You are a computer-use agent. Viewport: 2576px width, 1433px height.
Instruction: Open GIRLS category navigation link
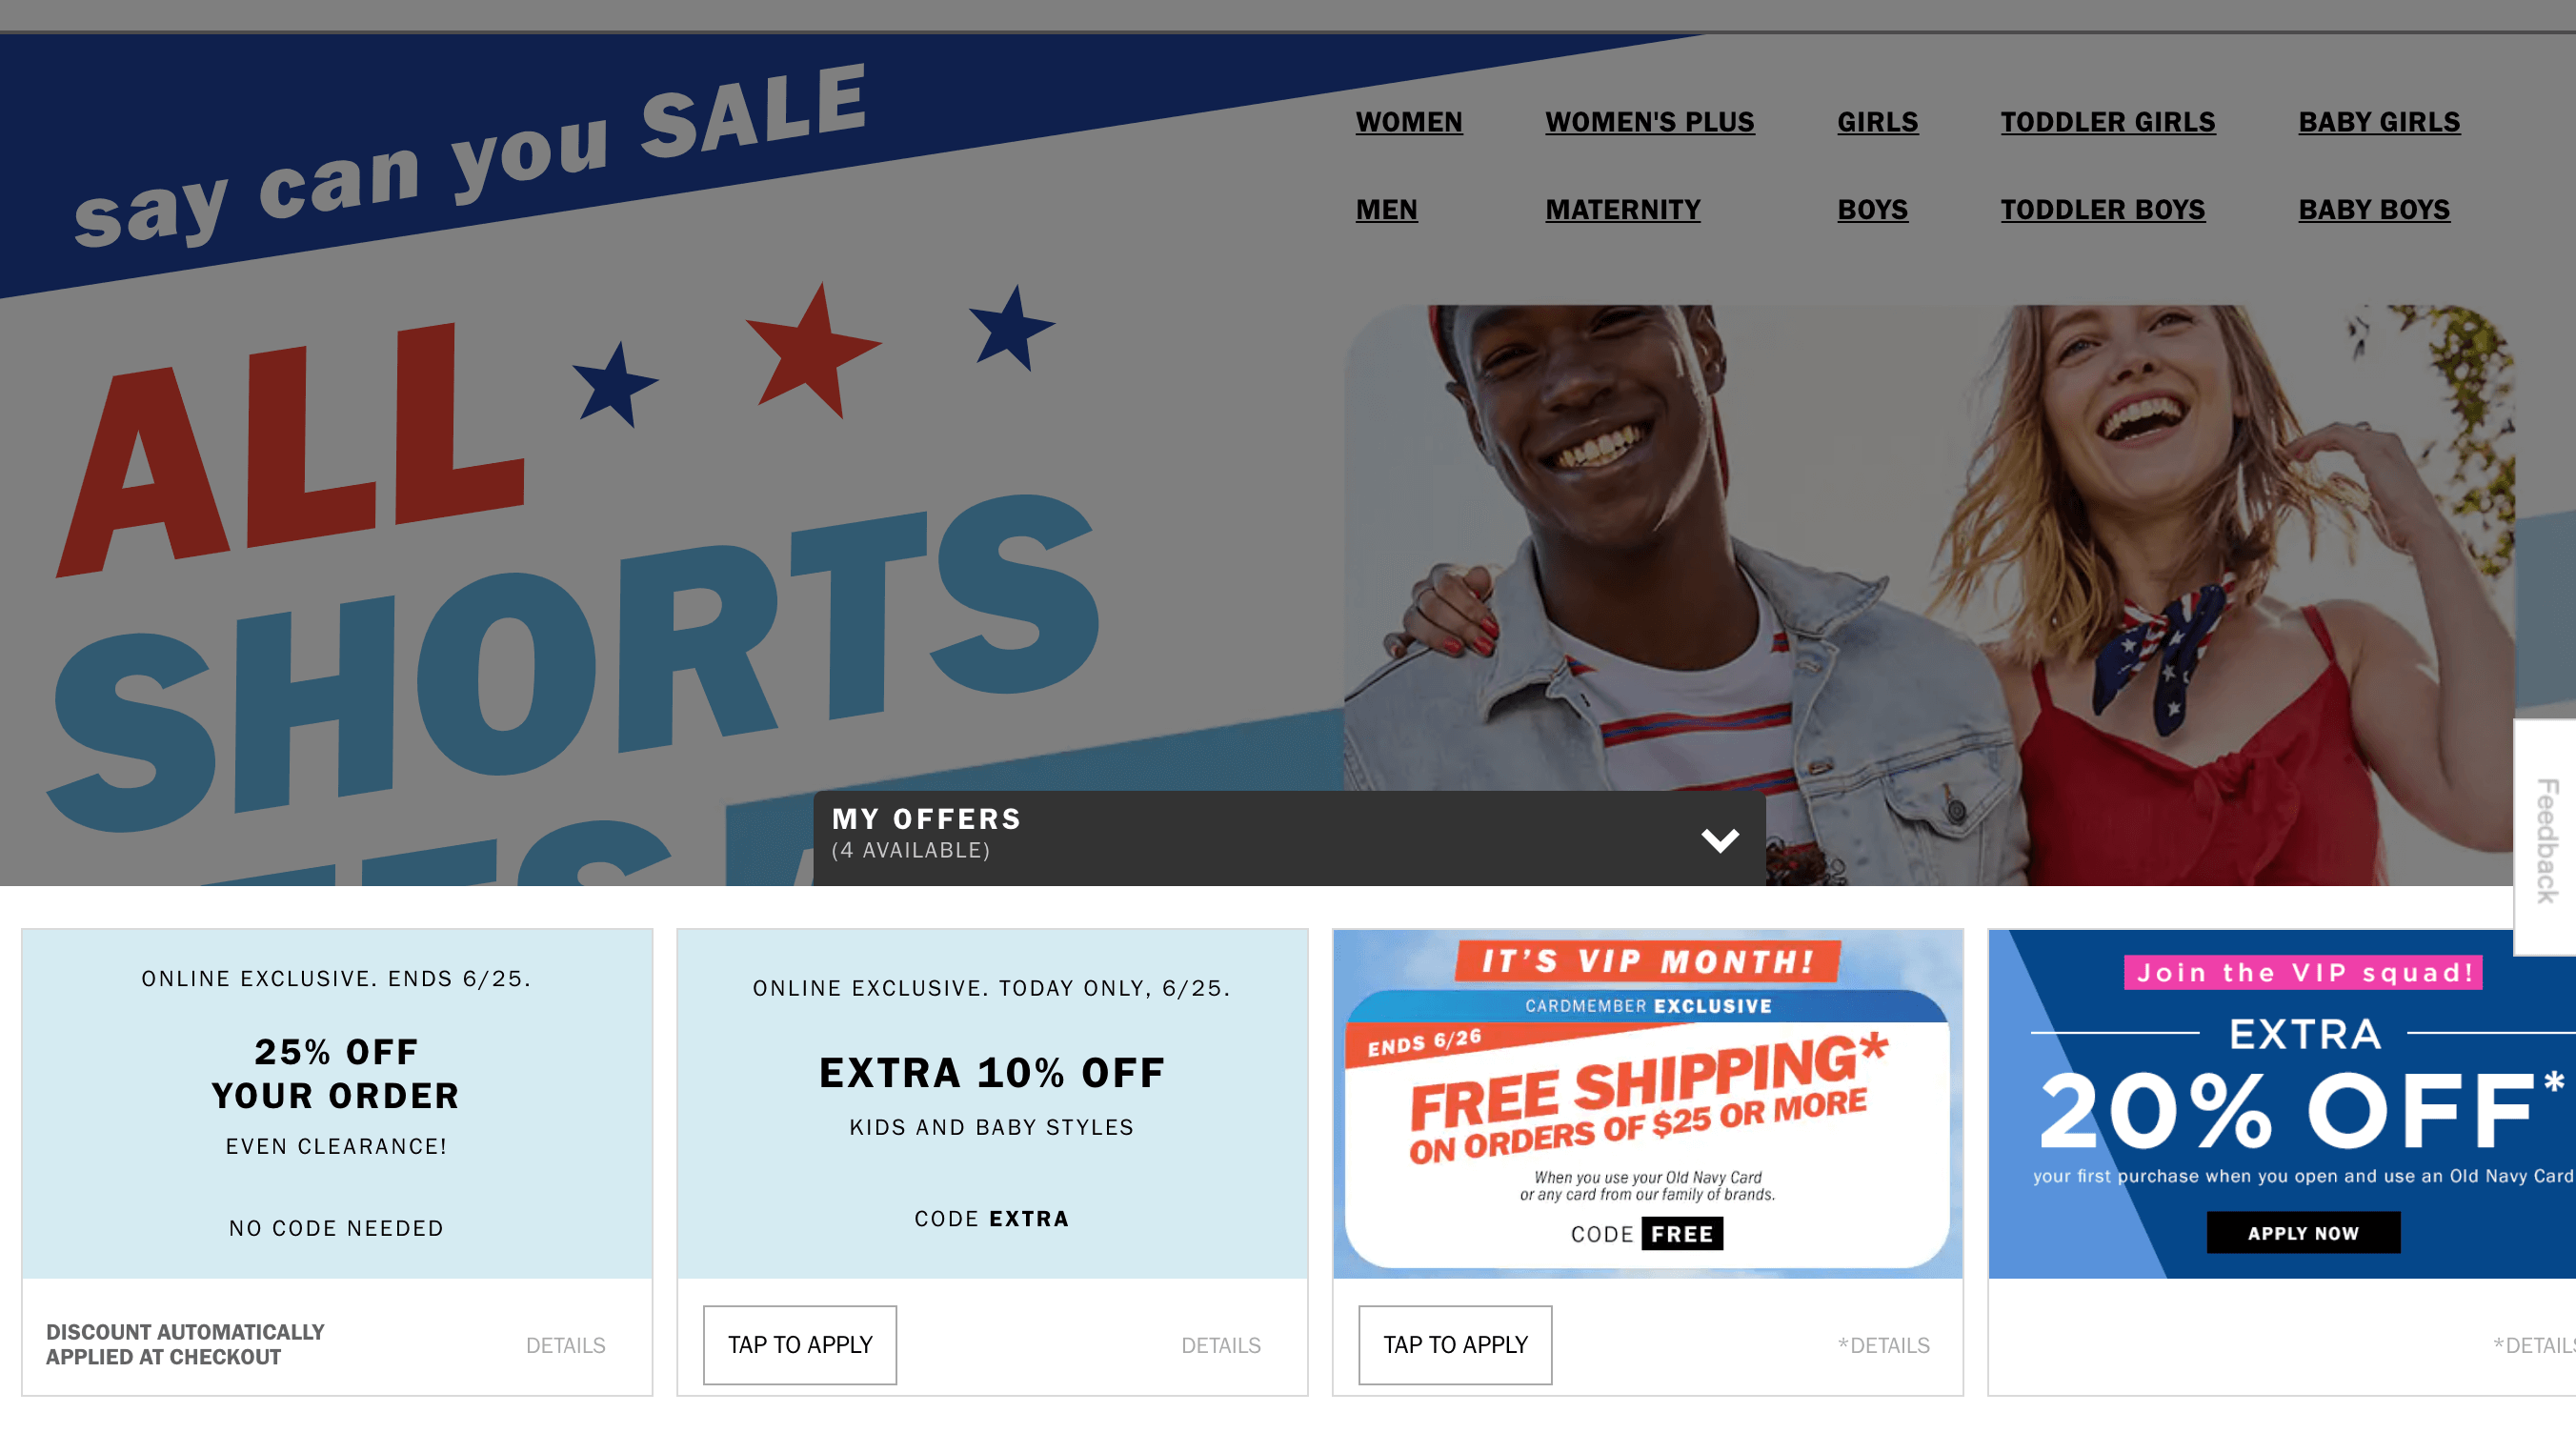(x=1878, y=120)
